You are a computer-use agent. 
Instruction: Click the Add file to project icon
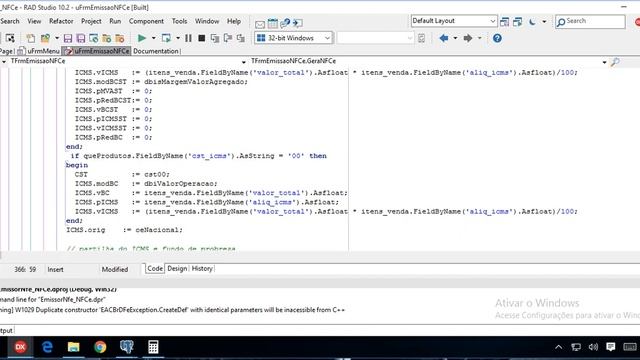(107, 38)
